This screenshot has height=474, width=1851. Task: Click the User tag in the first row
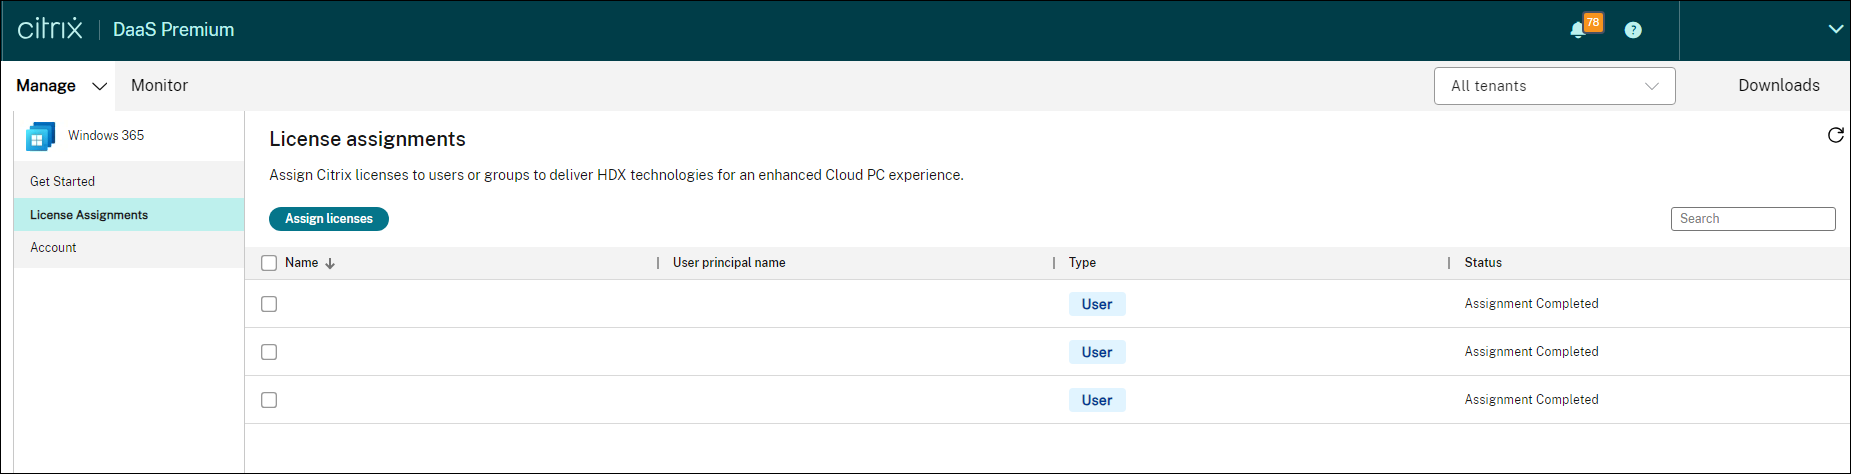(1097, 304)
